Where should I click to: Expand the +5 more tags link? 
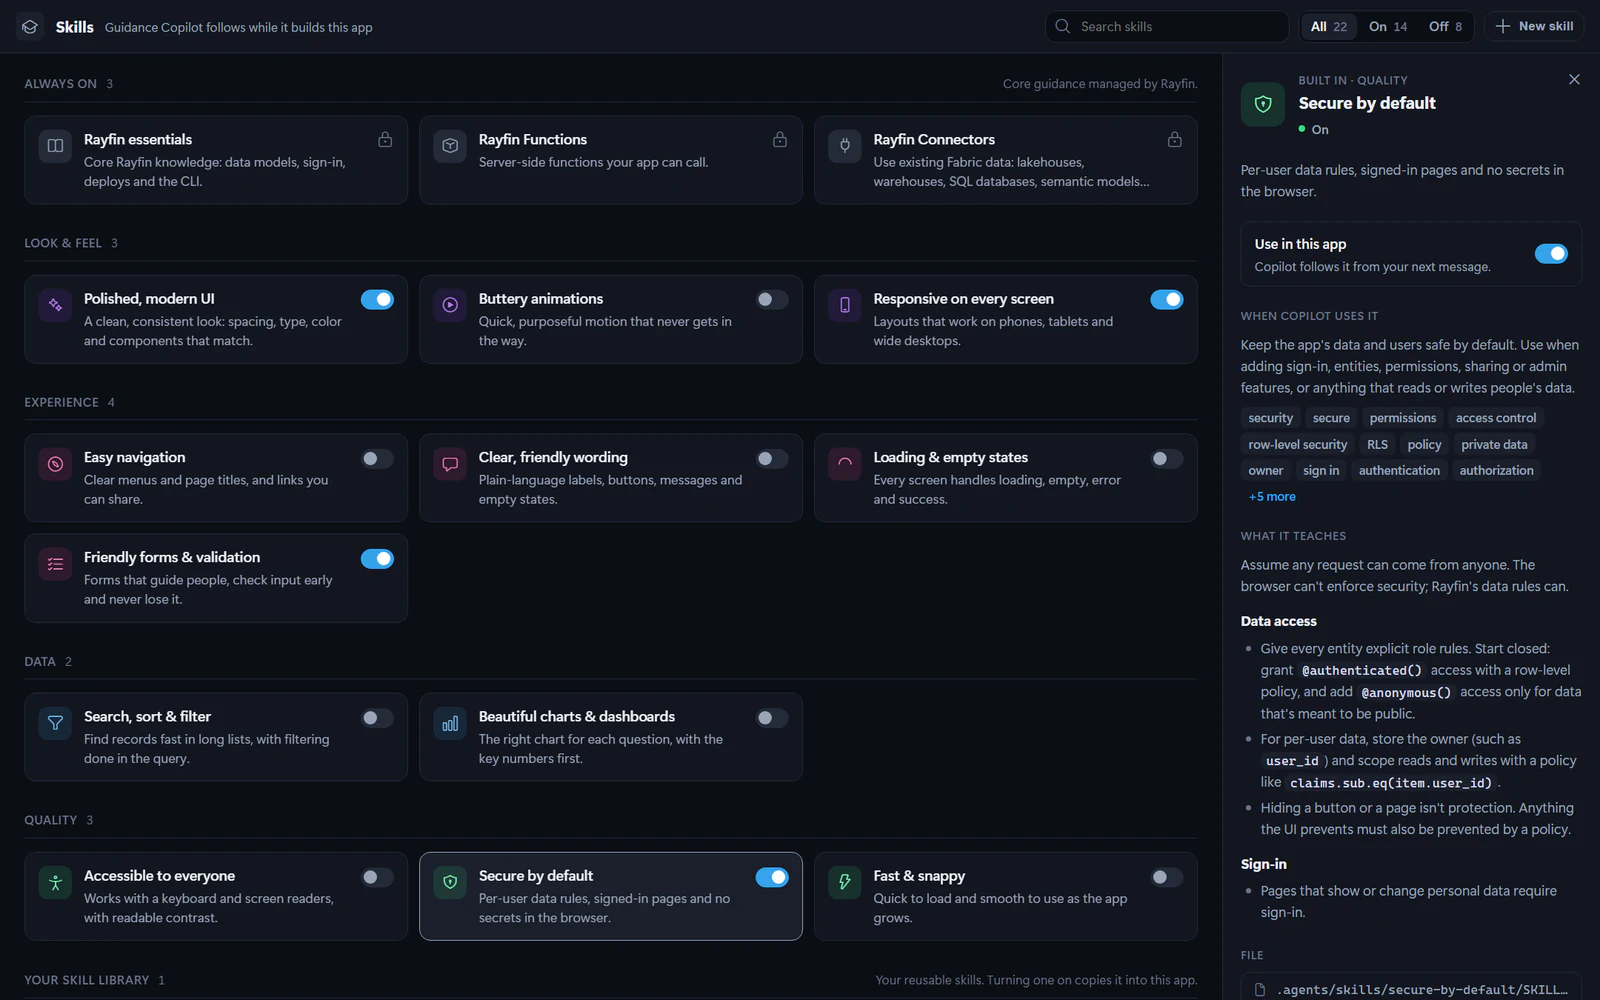pos(1272,497)
